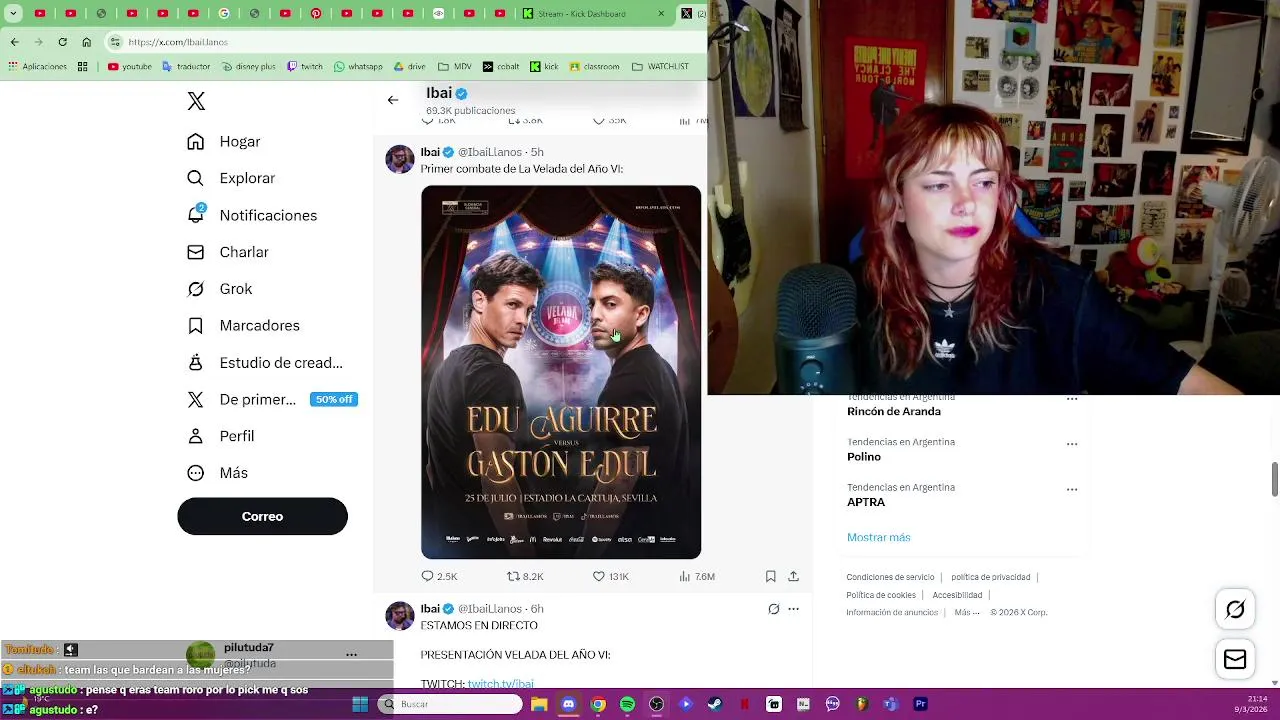Switch to the Google tab
Image resolution: width=1280 pixels, height=720 pixels.
pyautogui.click(x=224, y=14)
